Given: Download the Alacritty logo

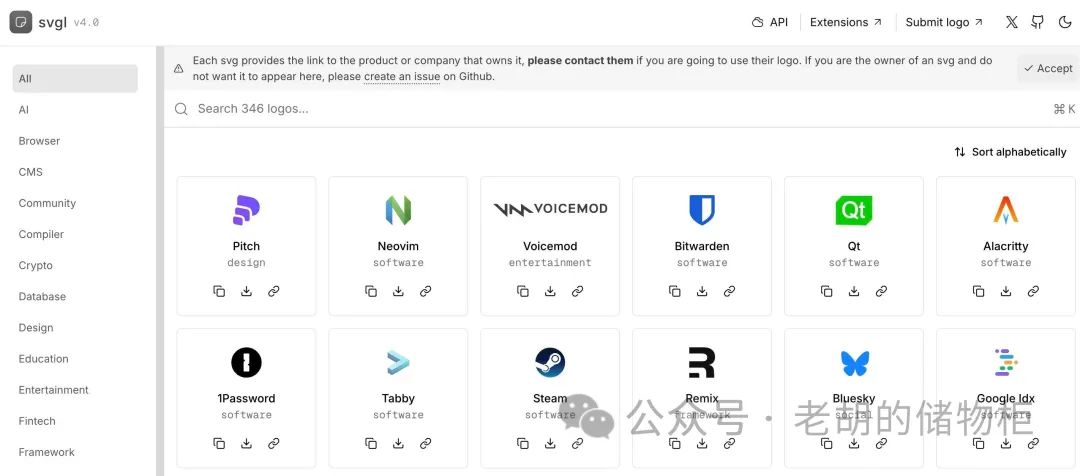Looking at the screenshot, I should click(x=1006, y=291).
